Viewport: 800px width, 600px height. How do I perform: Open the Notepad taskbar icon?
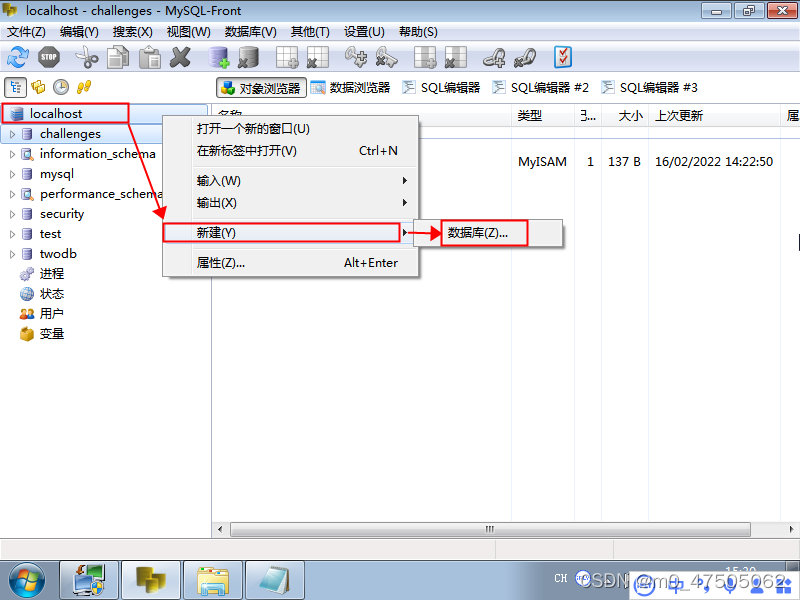(275, 581)
